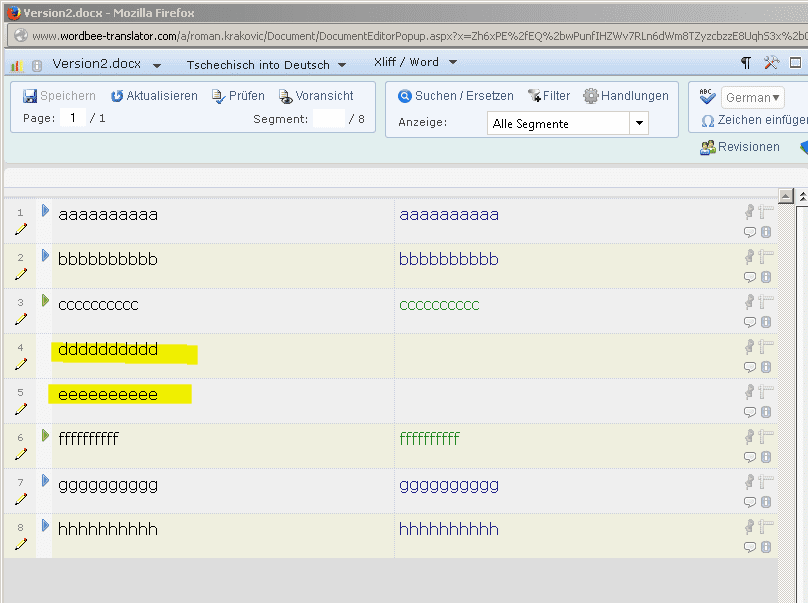Click the pencil icon of segment 8
This screenshot has width=808, height=603.
[21, 543]
